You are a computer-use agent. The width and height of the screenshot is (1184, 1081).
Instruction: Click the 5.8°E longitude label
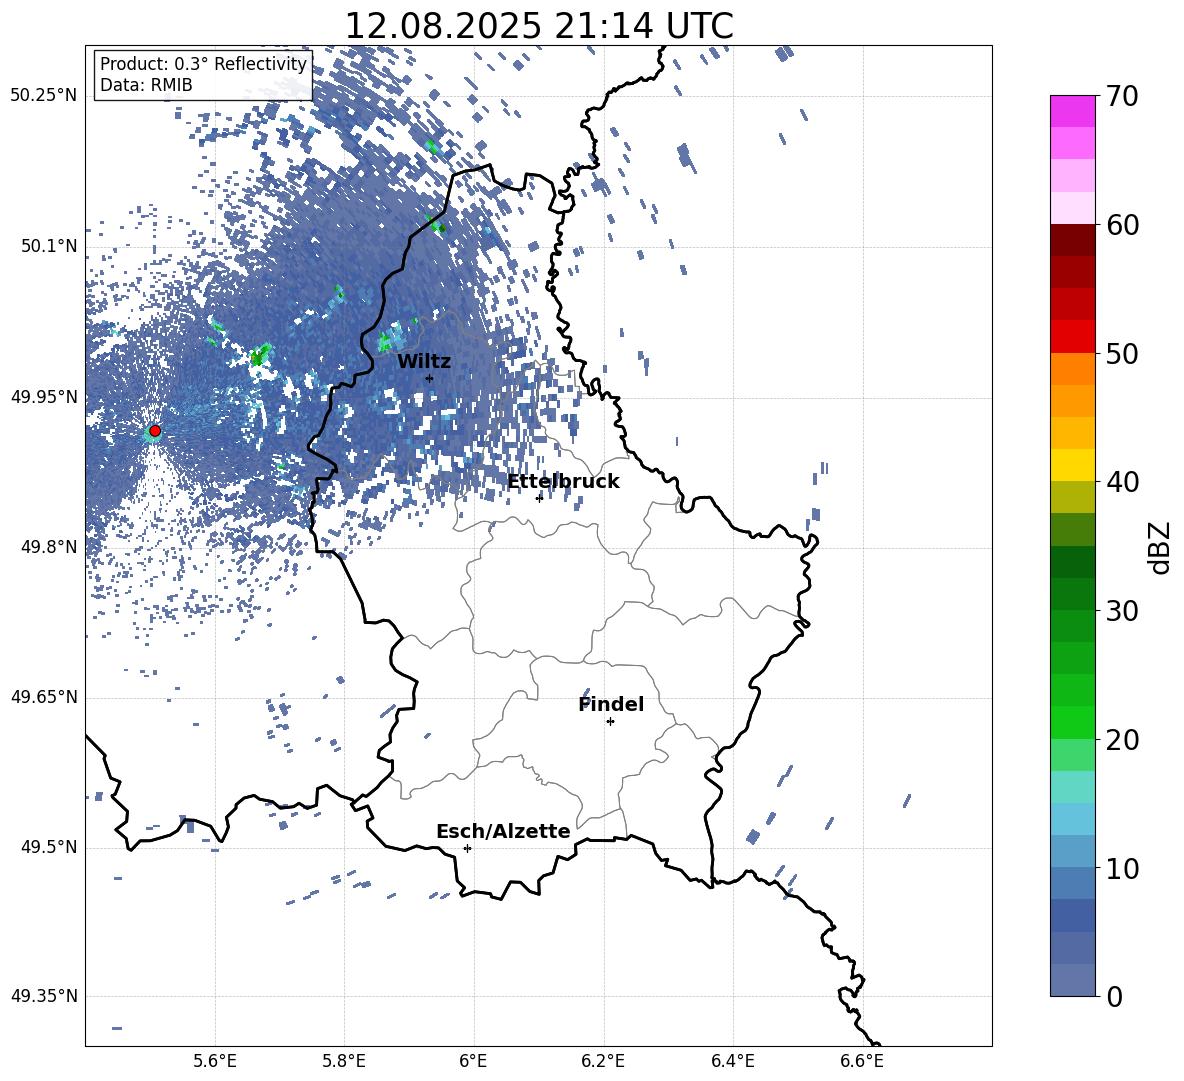[x=344, y=1061]
